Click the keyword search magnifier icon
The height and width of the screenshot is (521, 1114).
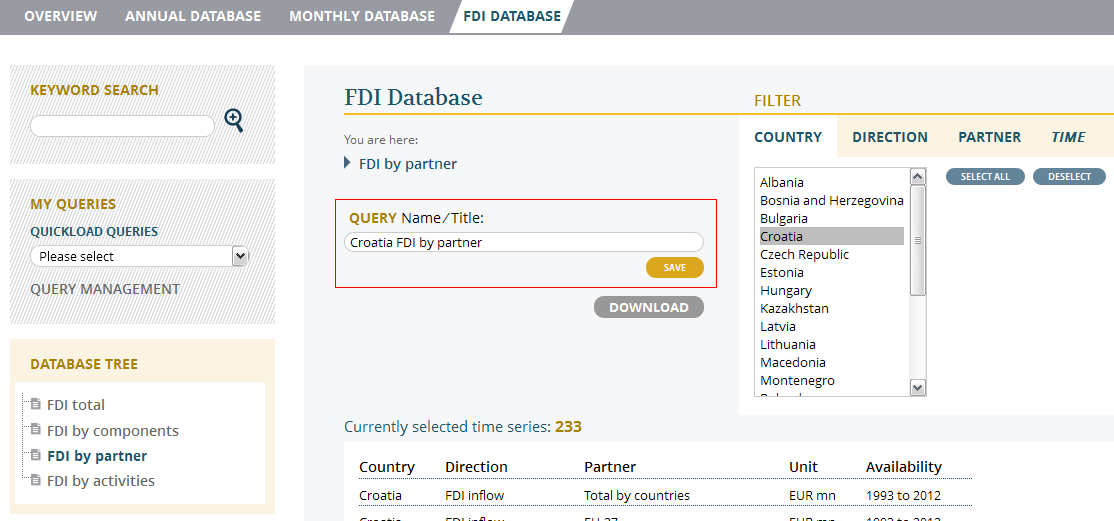coord(234,121)
